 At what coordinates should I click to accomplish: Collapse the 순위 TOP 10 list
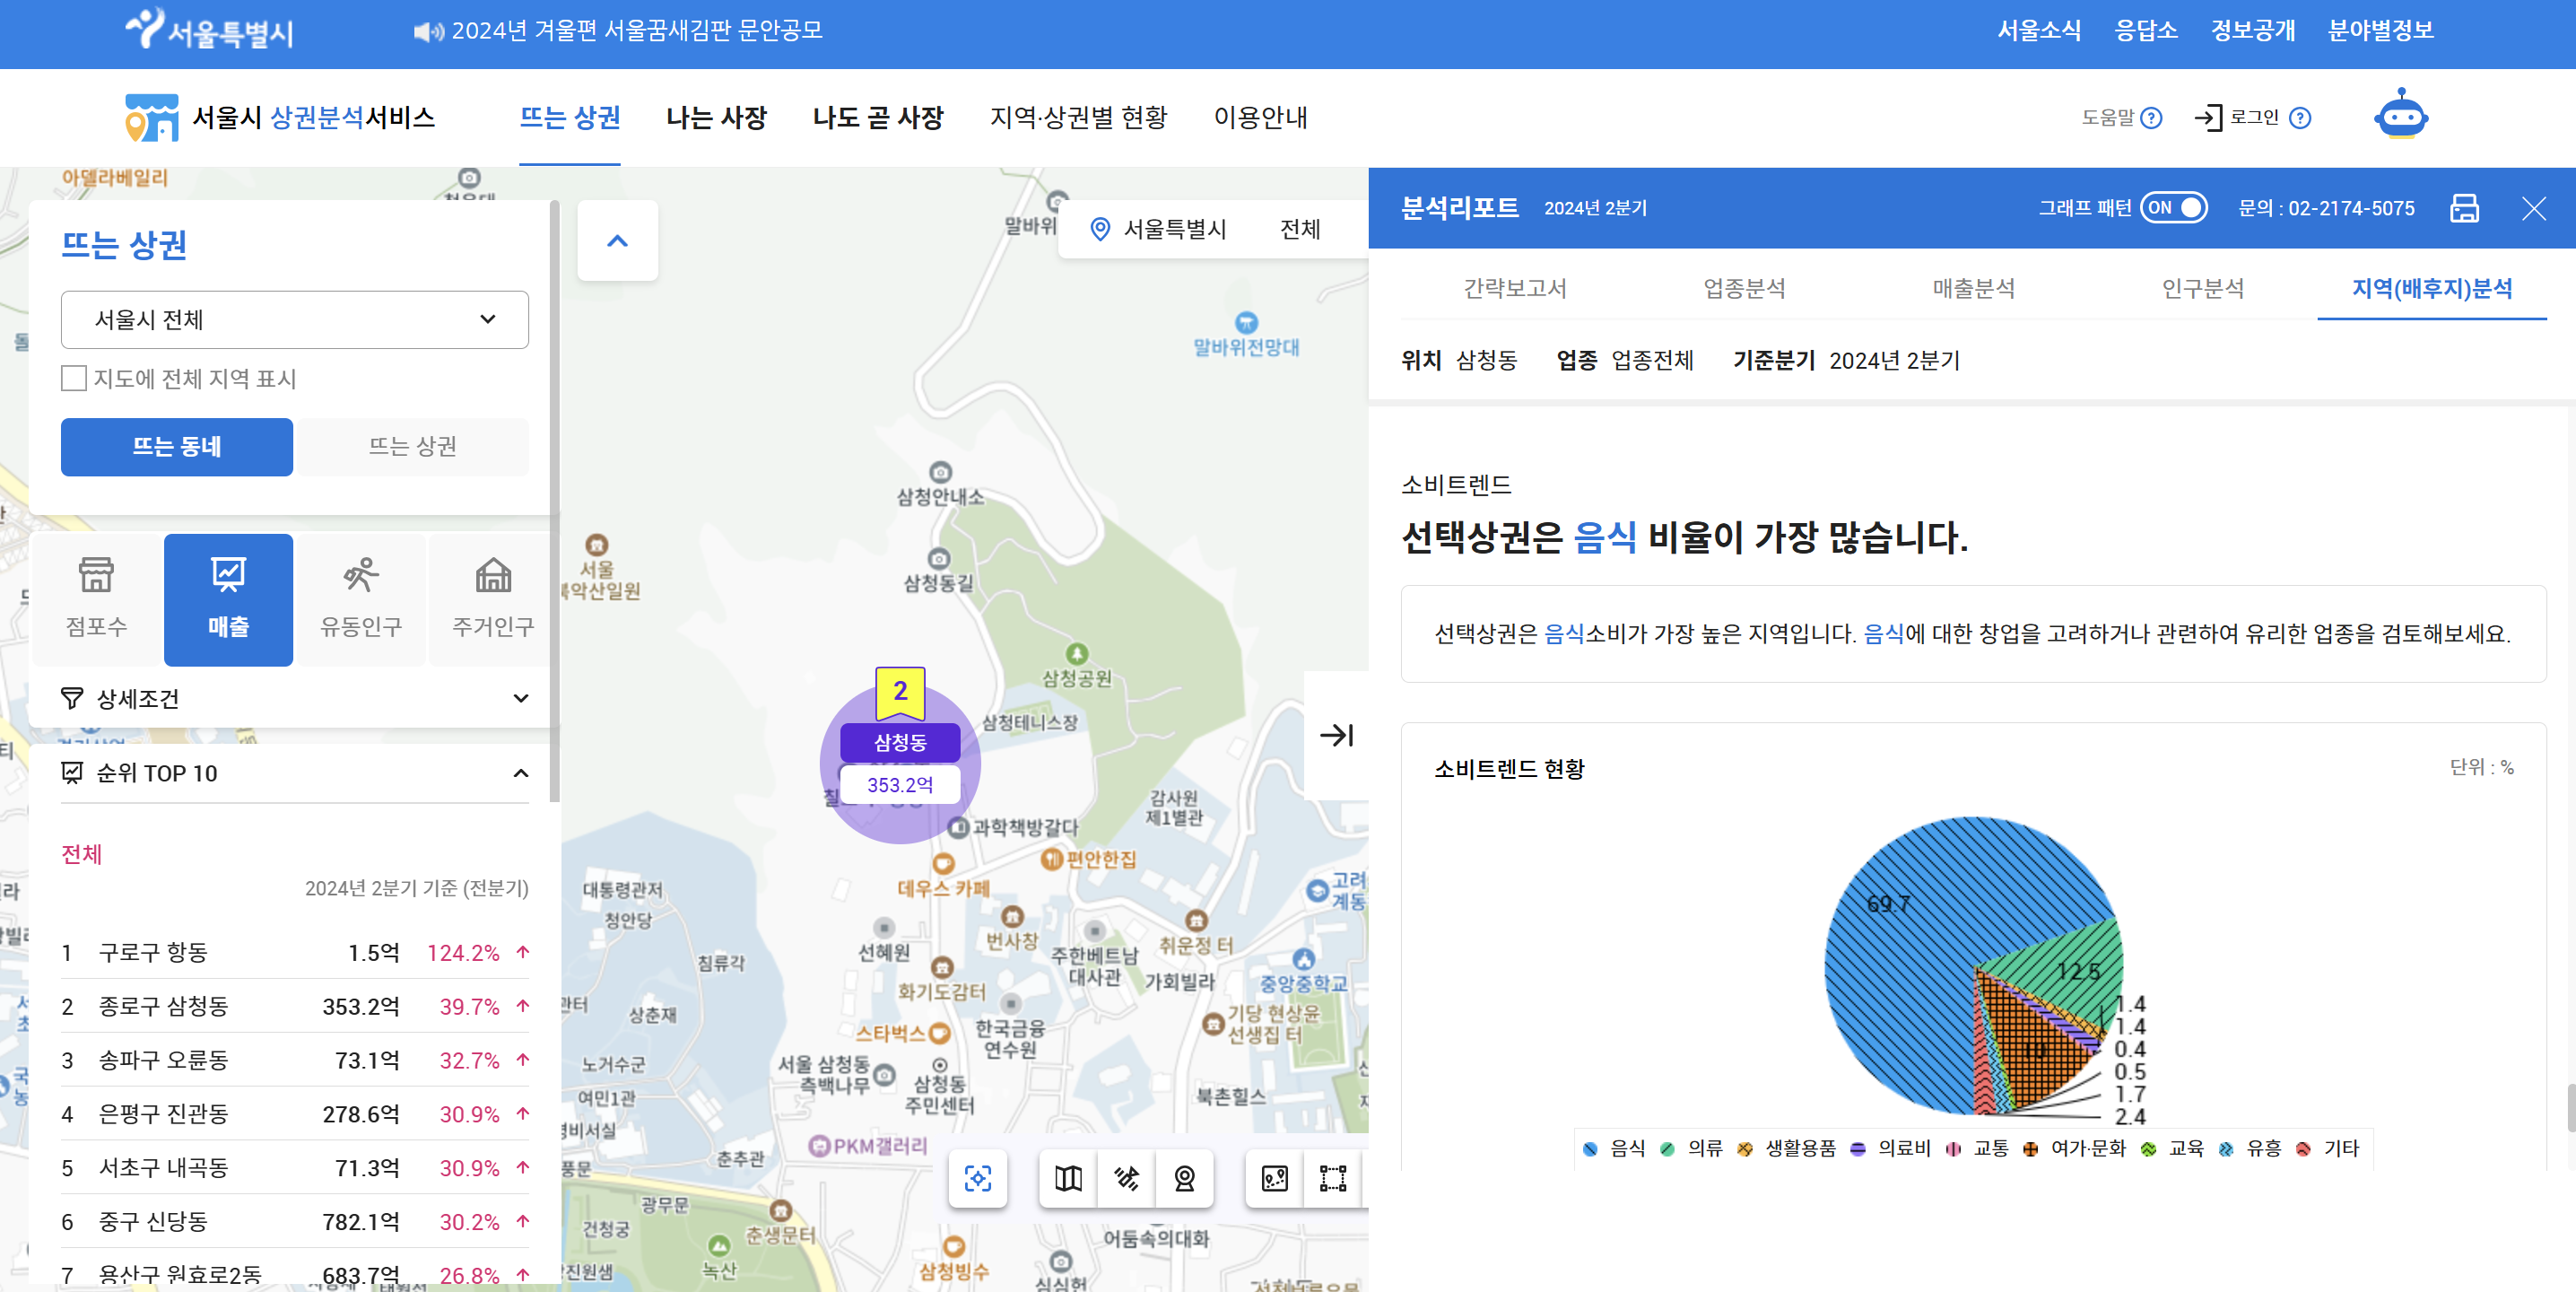520,773
